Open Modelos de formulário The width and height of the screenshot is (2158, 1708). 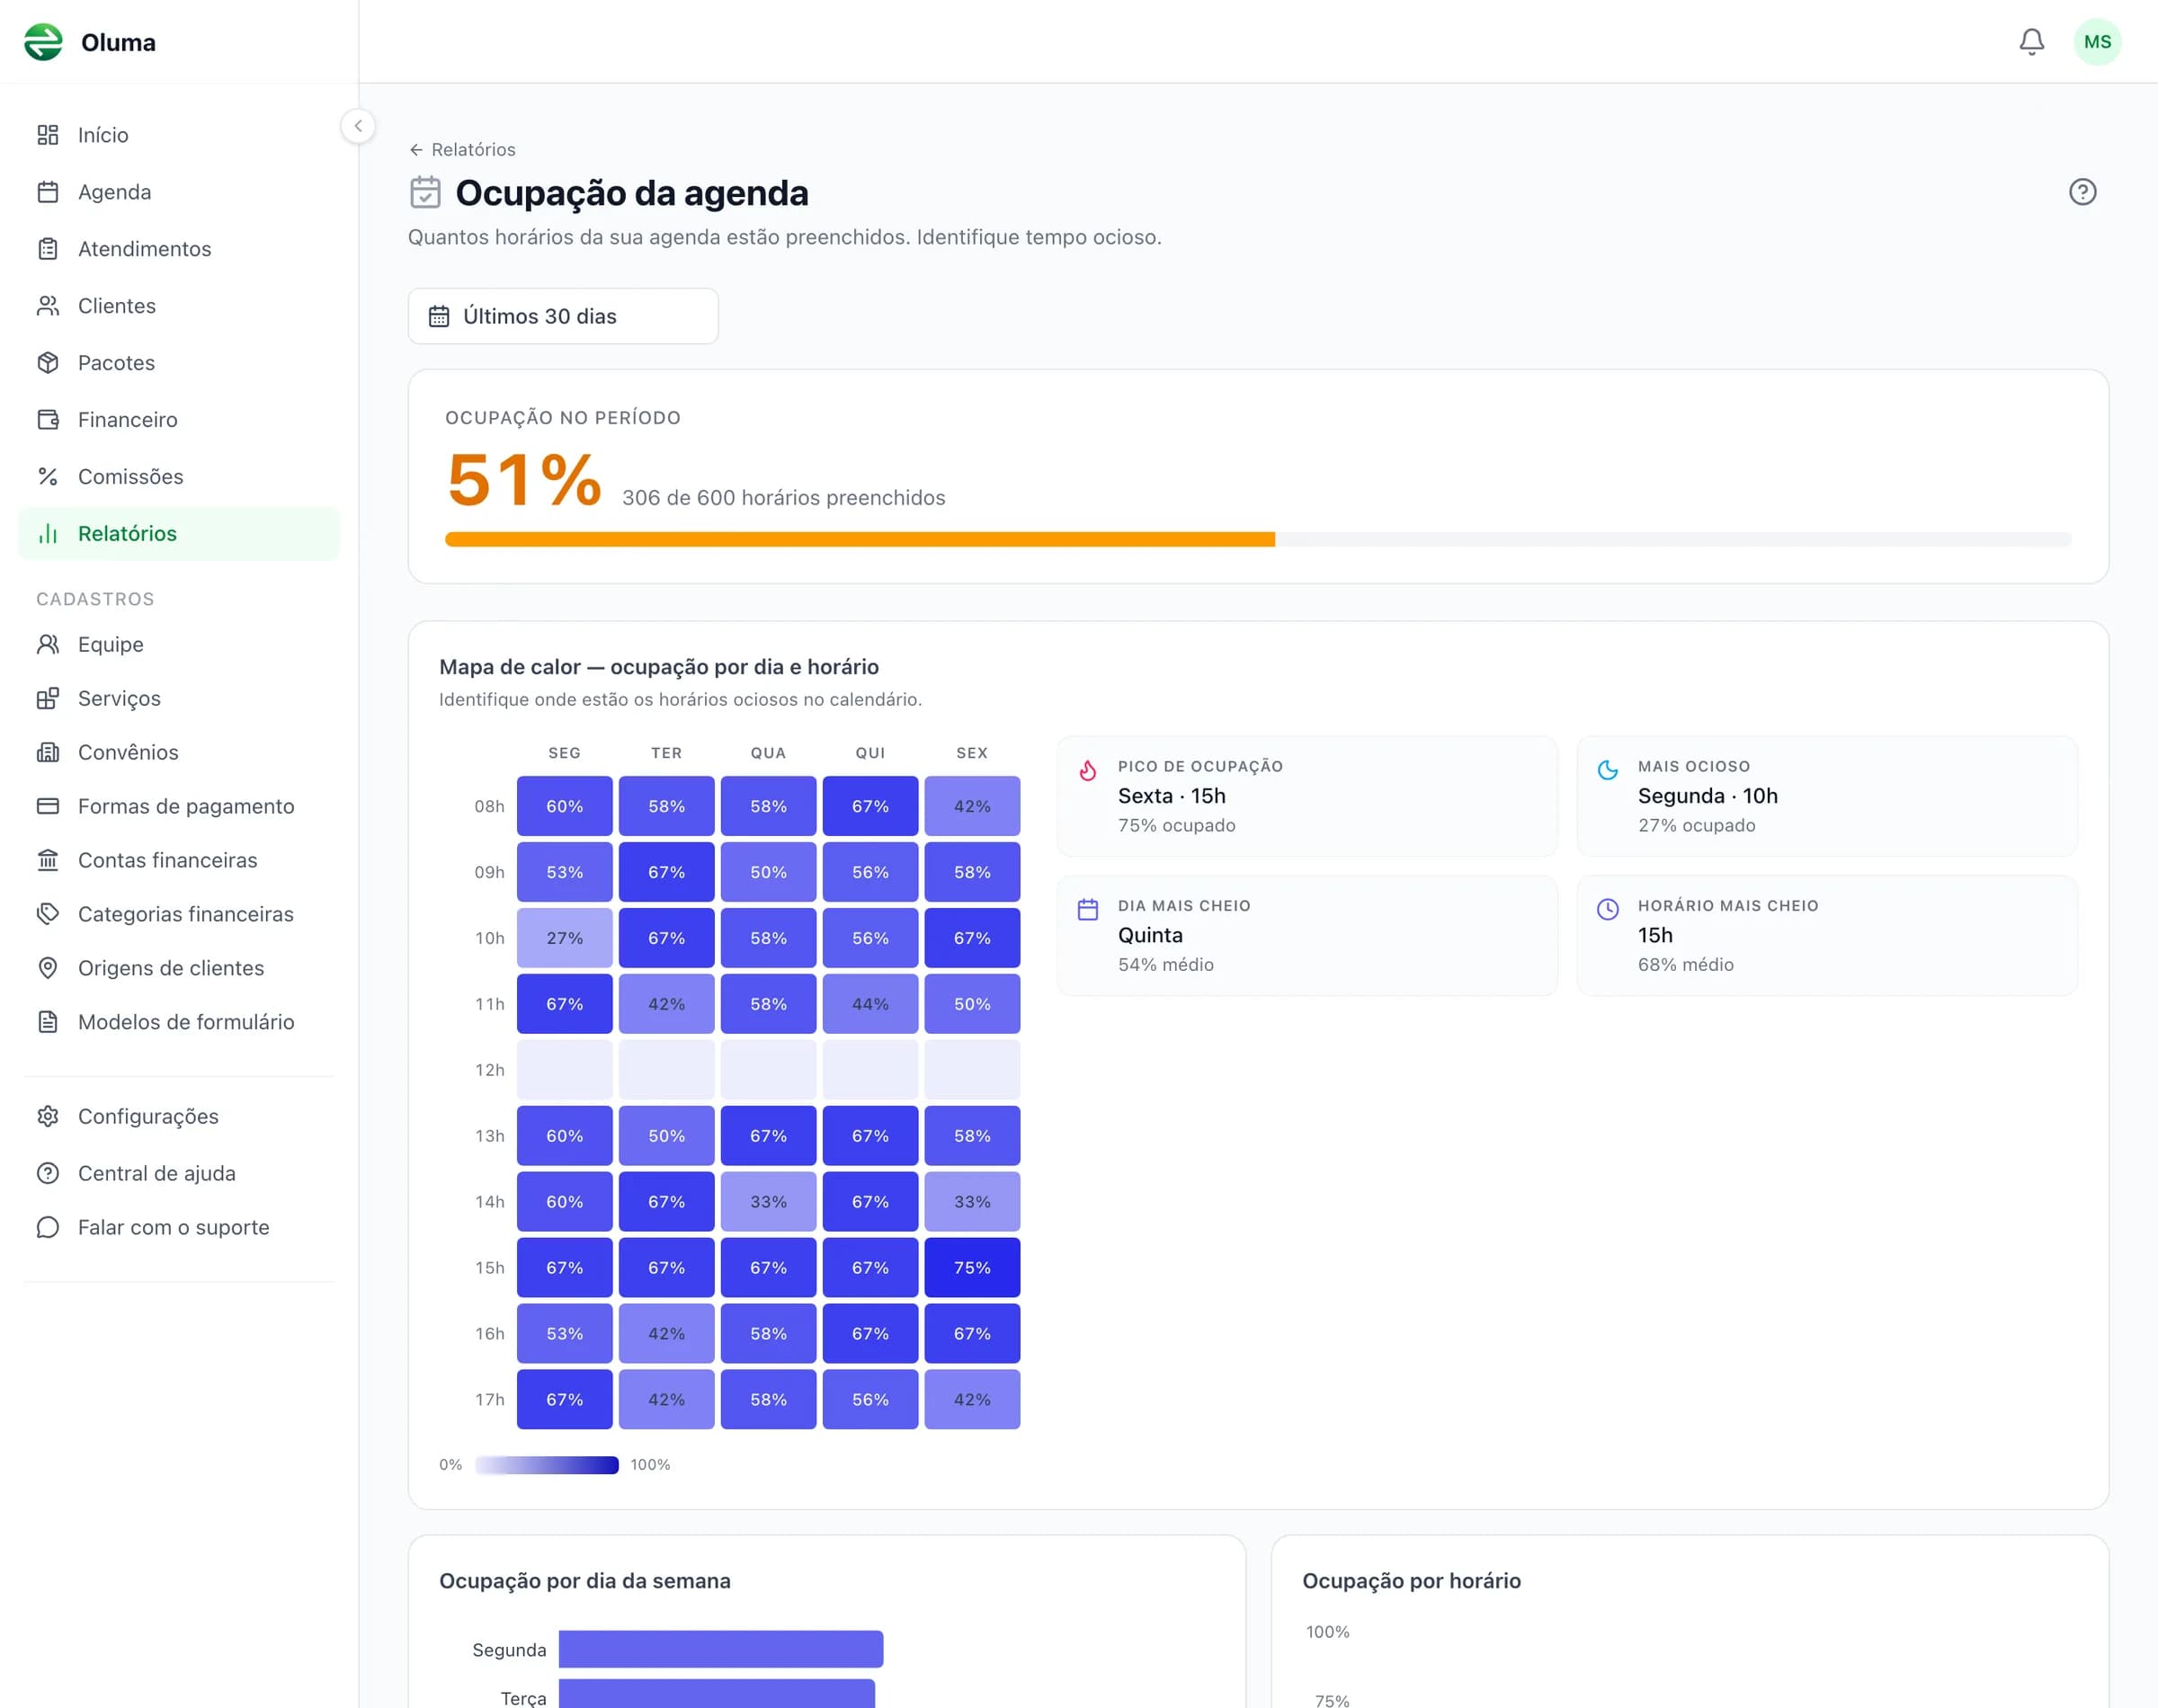[x=179, y=1023]
